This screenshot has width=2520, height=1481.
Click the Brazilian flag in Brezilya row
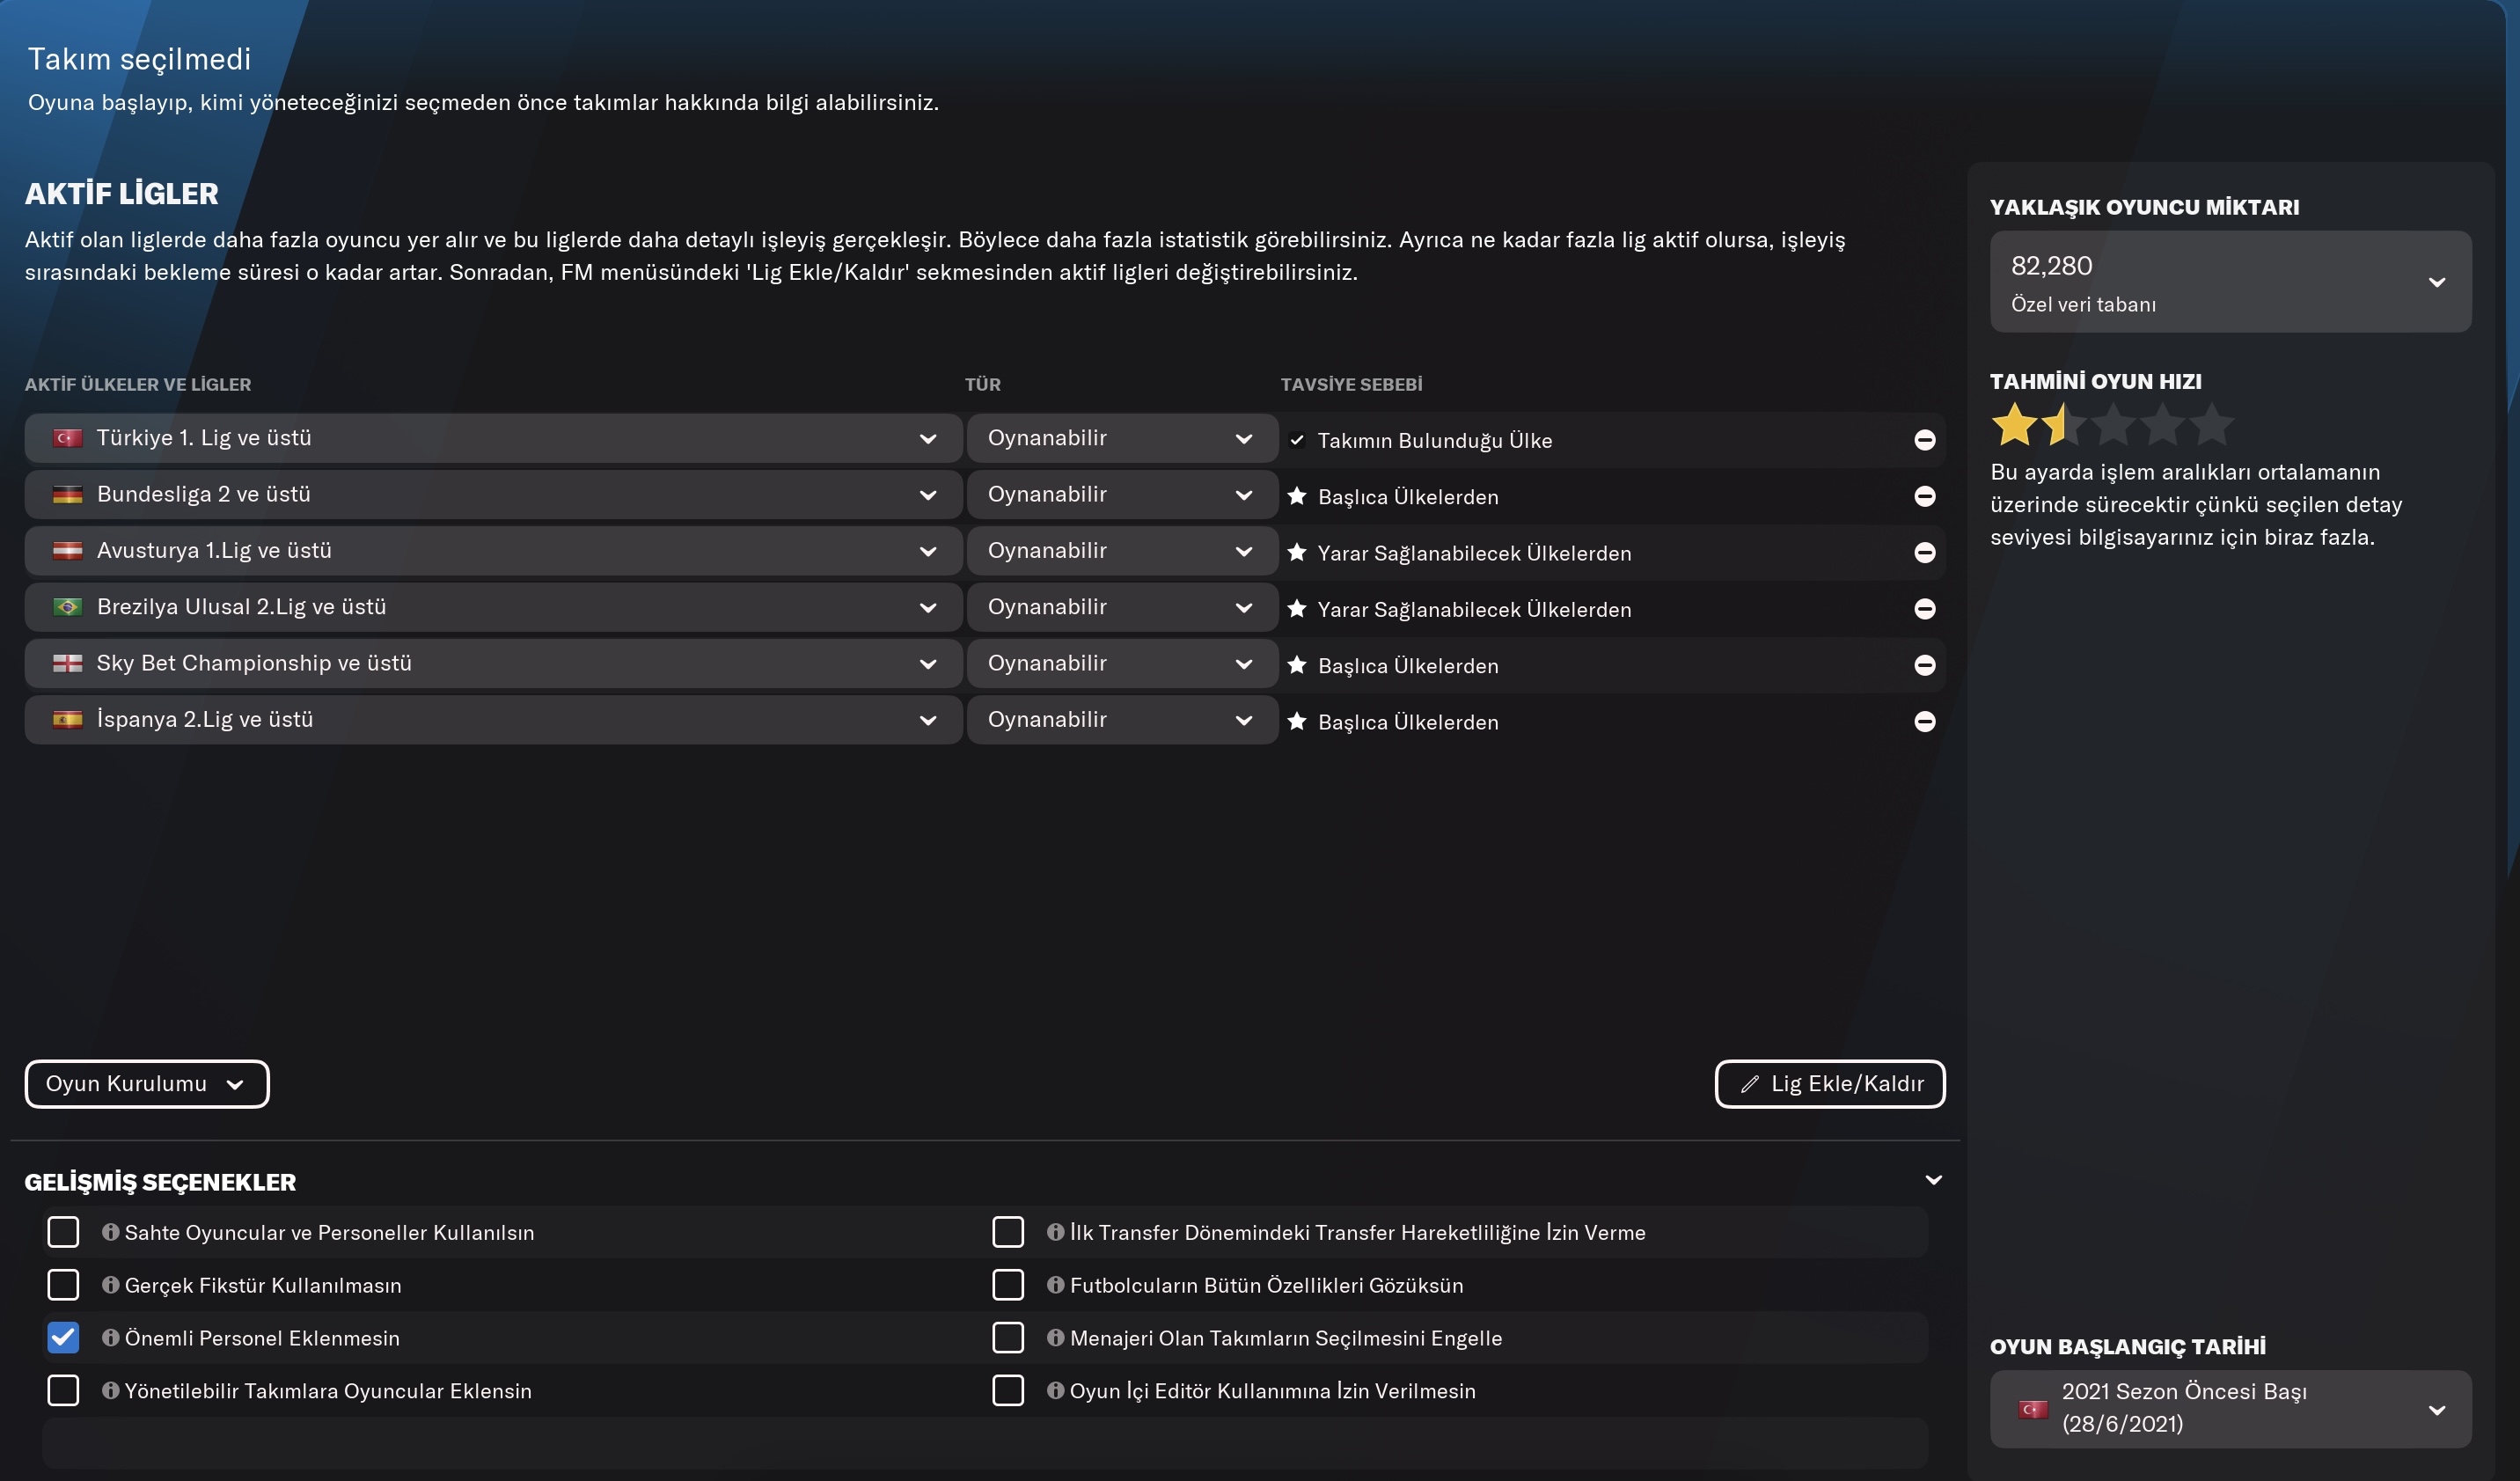tap(67, 607)
